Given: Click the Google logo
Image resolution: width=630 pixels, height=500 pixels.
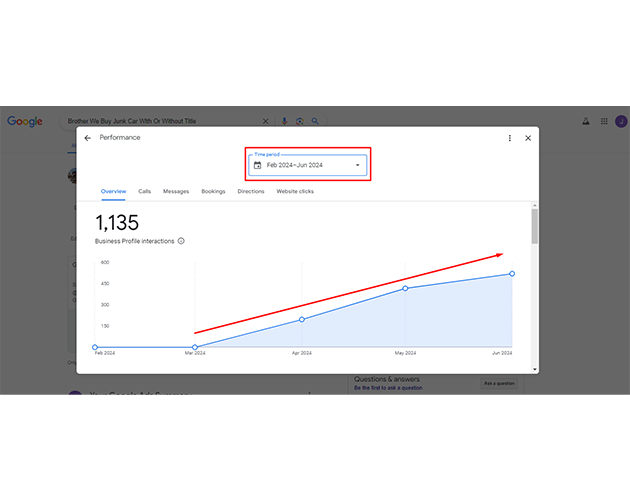Looking at the screenshot, I should click(25, 121).
